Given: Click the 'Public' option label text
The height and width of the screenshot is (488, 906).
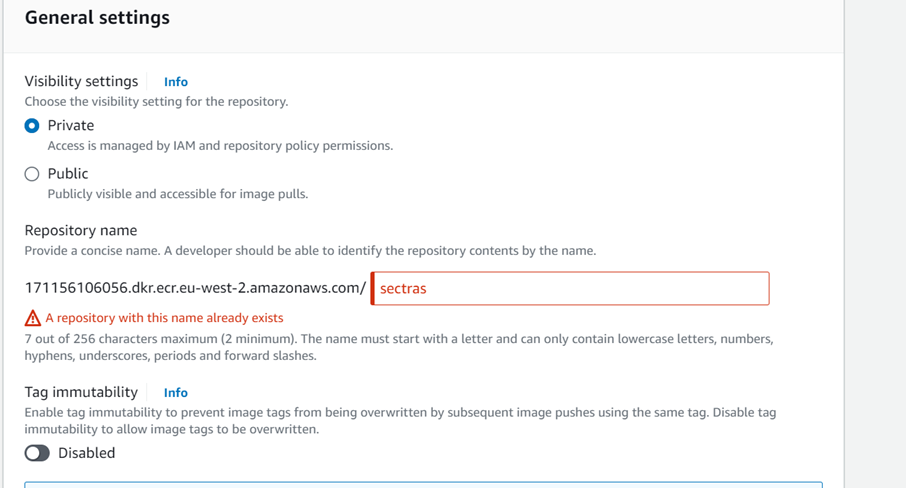Looking at the screenshot, I should pos(68,174).
